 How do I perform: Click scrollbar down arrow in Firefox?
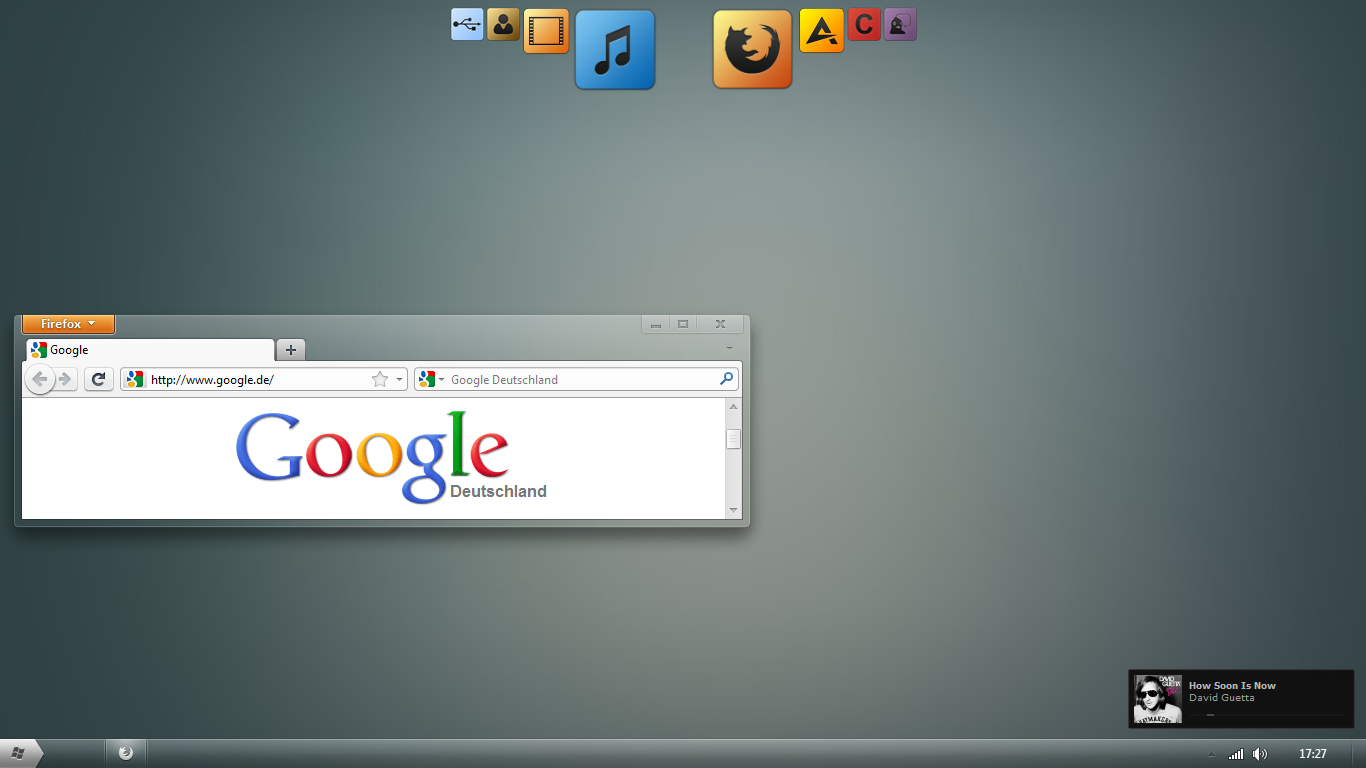pos(734,510)
